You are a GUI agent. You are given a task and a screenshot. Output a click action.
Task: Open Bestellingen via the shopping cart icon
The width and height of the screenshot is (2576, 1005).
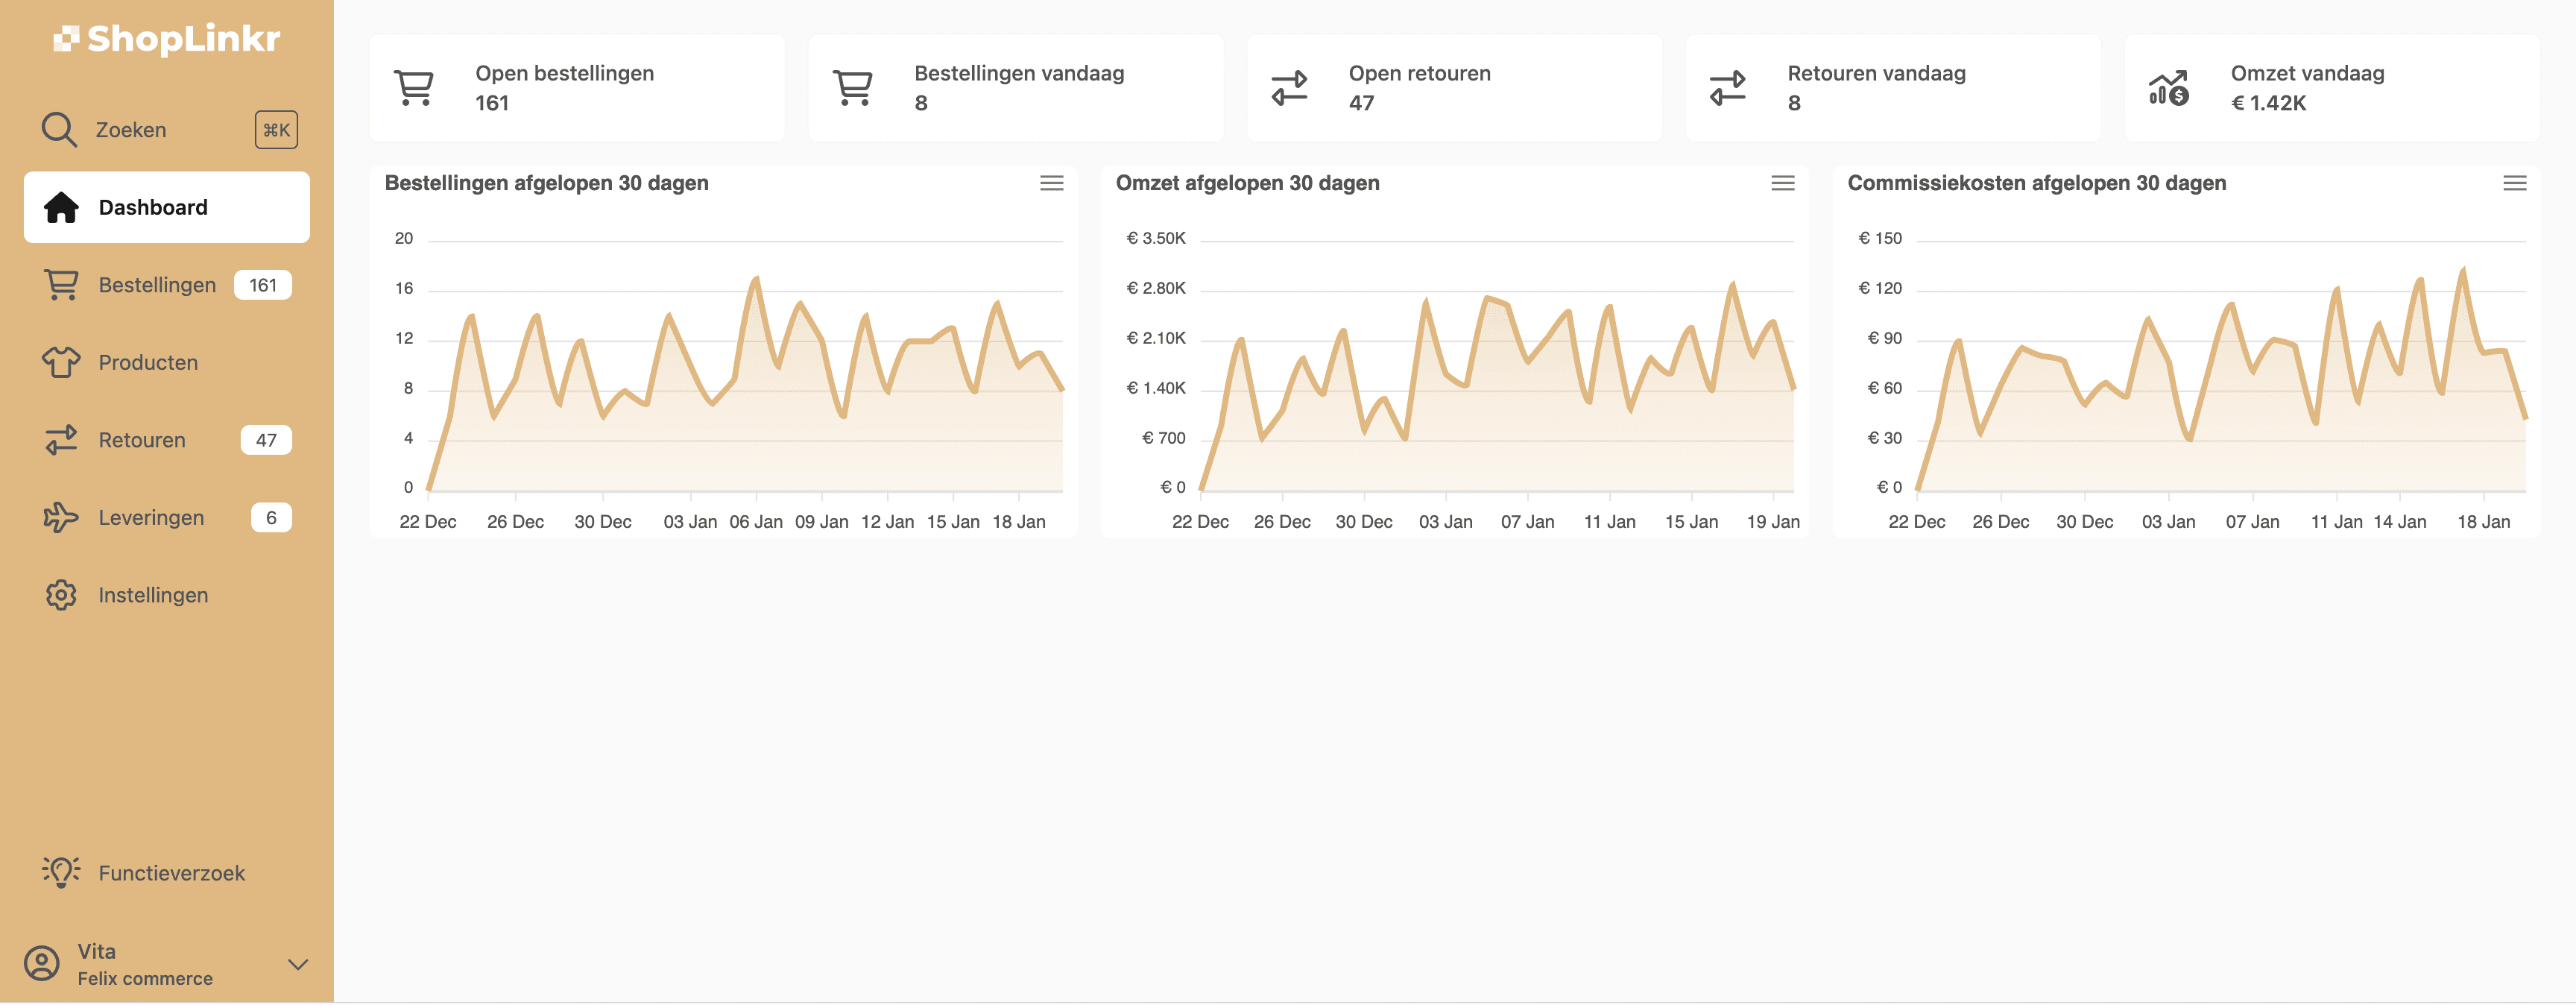60,284
